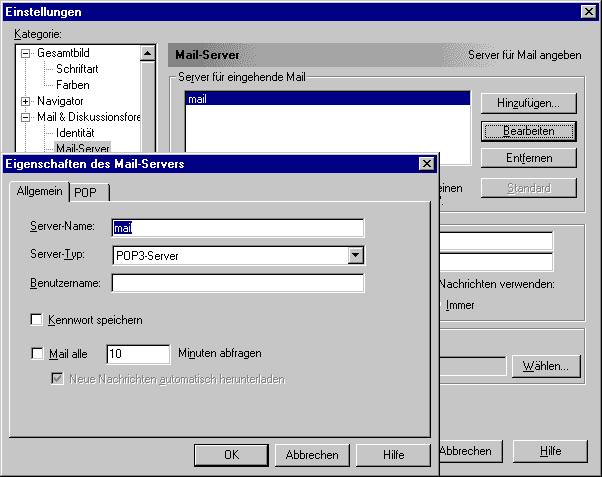Collapse the Gesamtbild tree node
The height and width of the screenshot is (477, 602).
25,53
